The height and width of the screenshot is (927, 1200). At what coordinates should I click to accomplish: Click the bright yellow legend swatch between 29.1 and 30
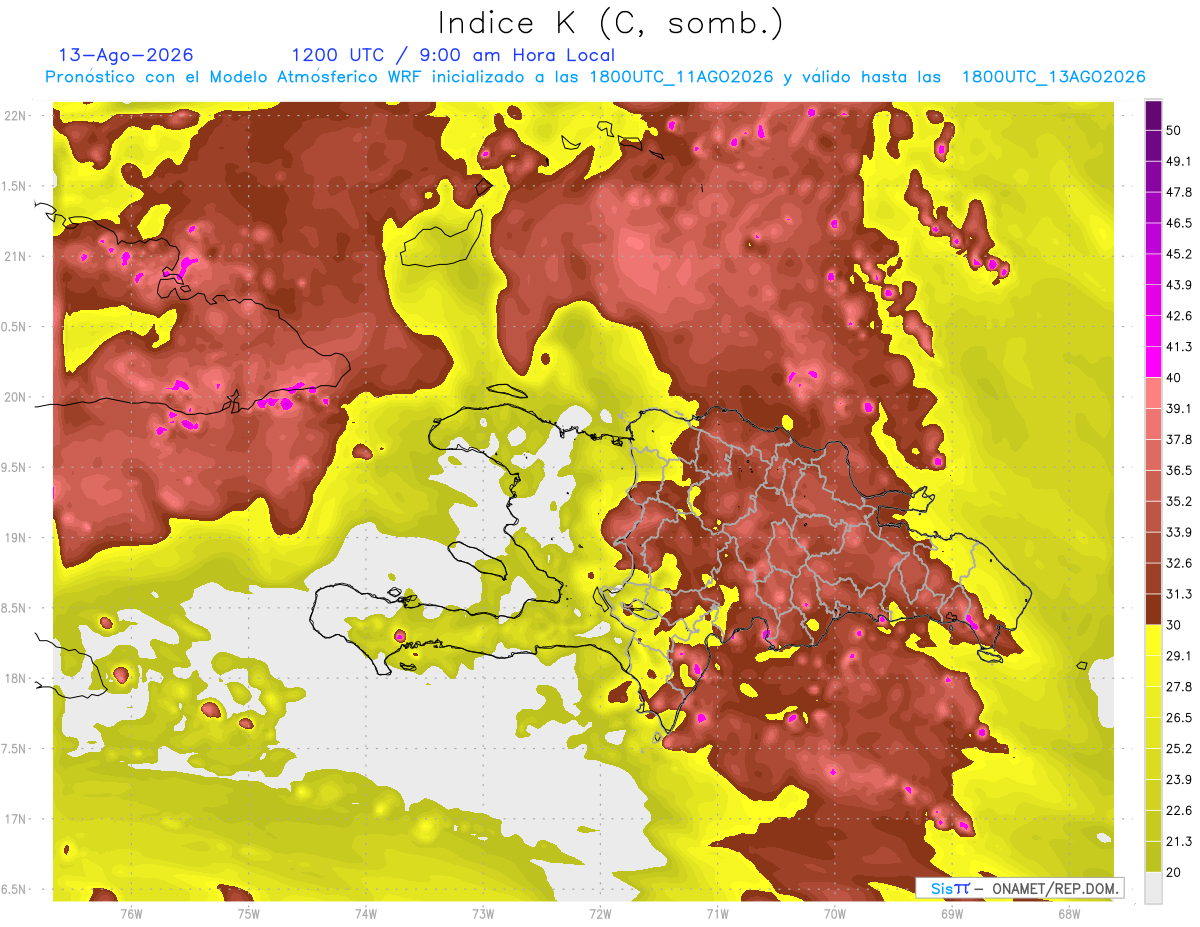coord(1153,640)
